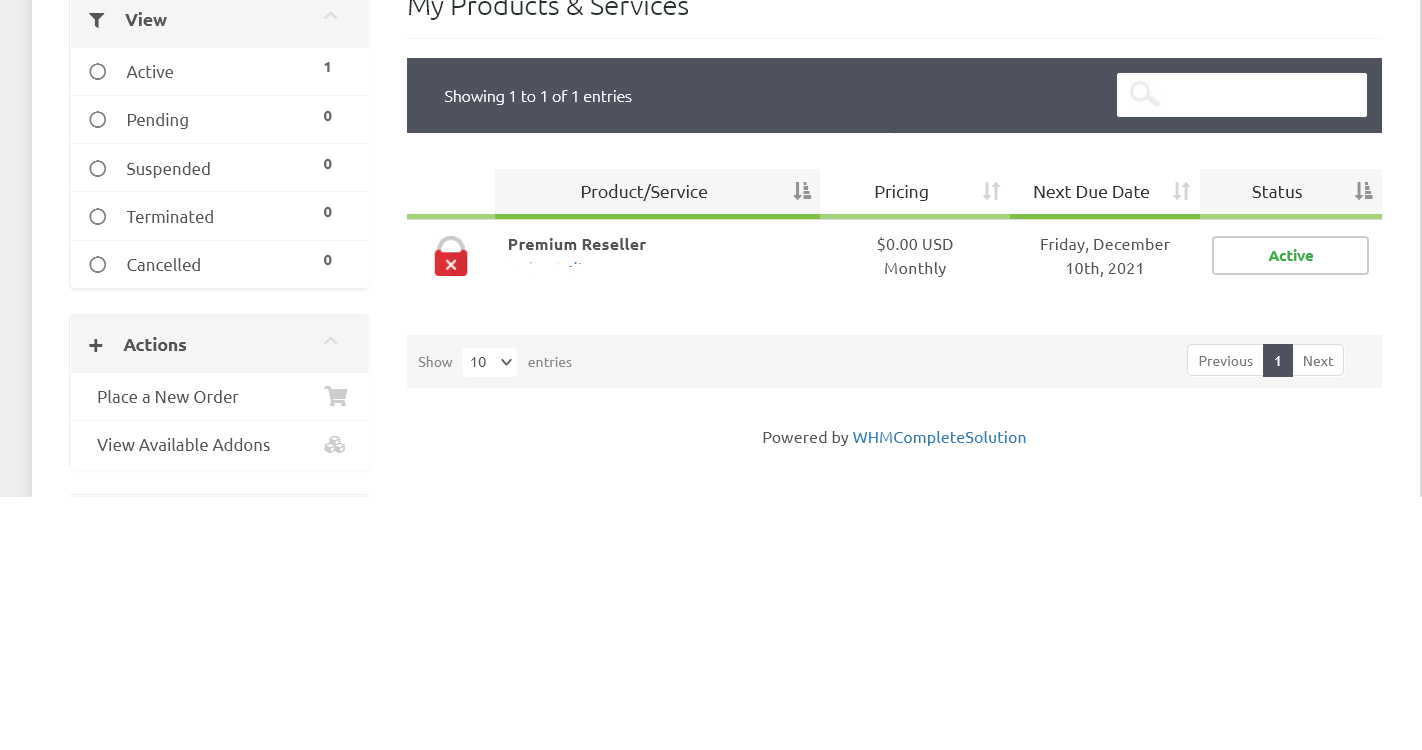Open the show entries count dropdown
Screen dimensions: 1422x750
[x=490, y=362]
